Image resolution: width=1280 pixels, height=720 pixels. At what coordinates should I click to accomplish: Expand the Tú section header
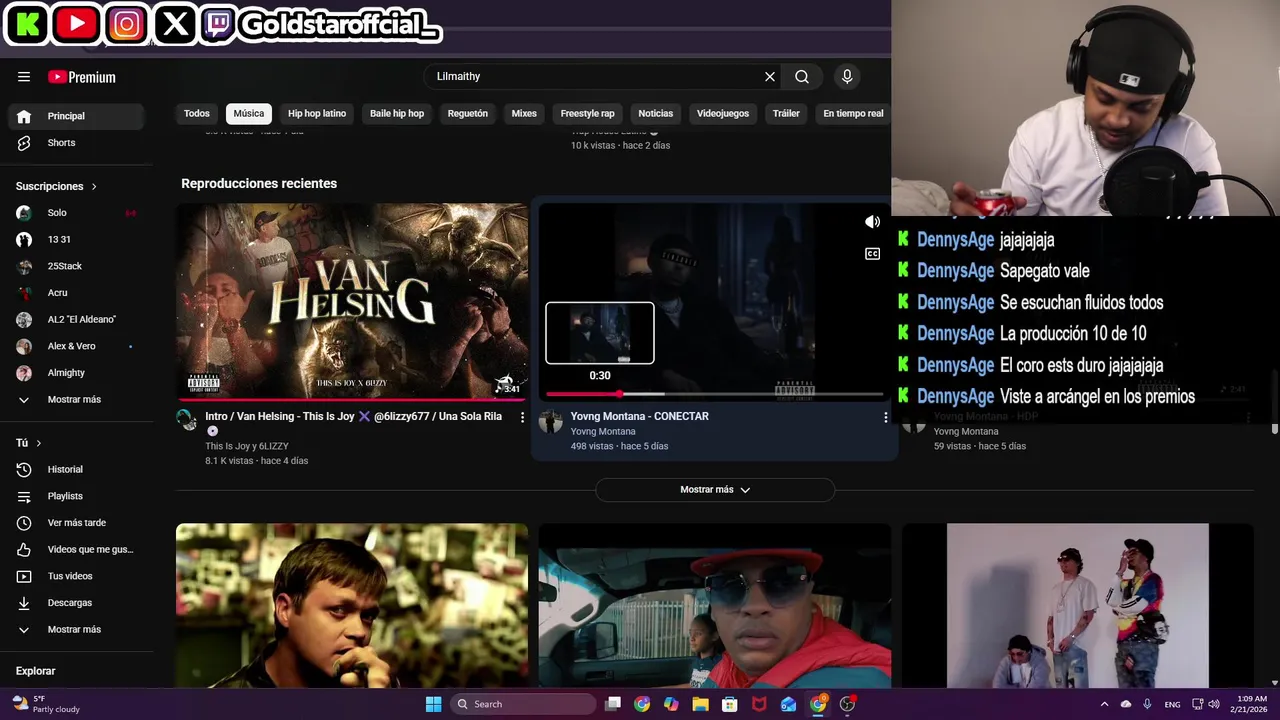pos(28,443)
